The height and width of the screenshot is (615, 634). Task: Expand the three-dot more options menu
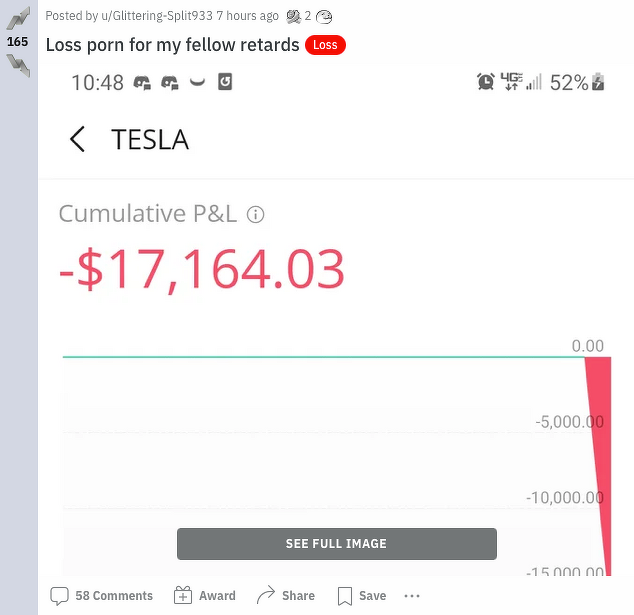[412, 596]
